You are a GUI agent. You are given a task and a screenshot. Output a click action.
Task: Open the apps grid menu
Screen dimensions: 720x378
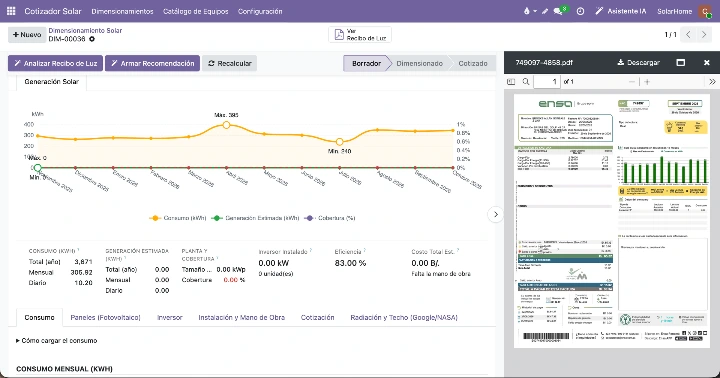coord(11,11)
